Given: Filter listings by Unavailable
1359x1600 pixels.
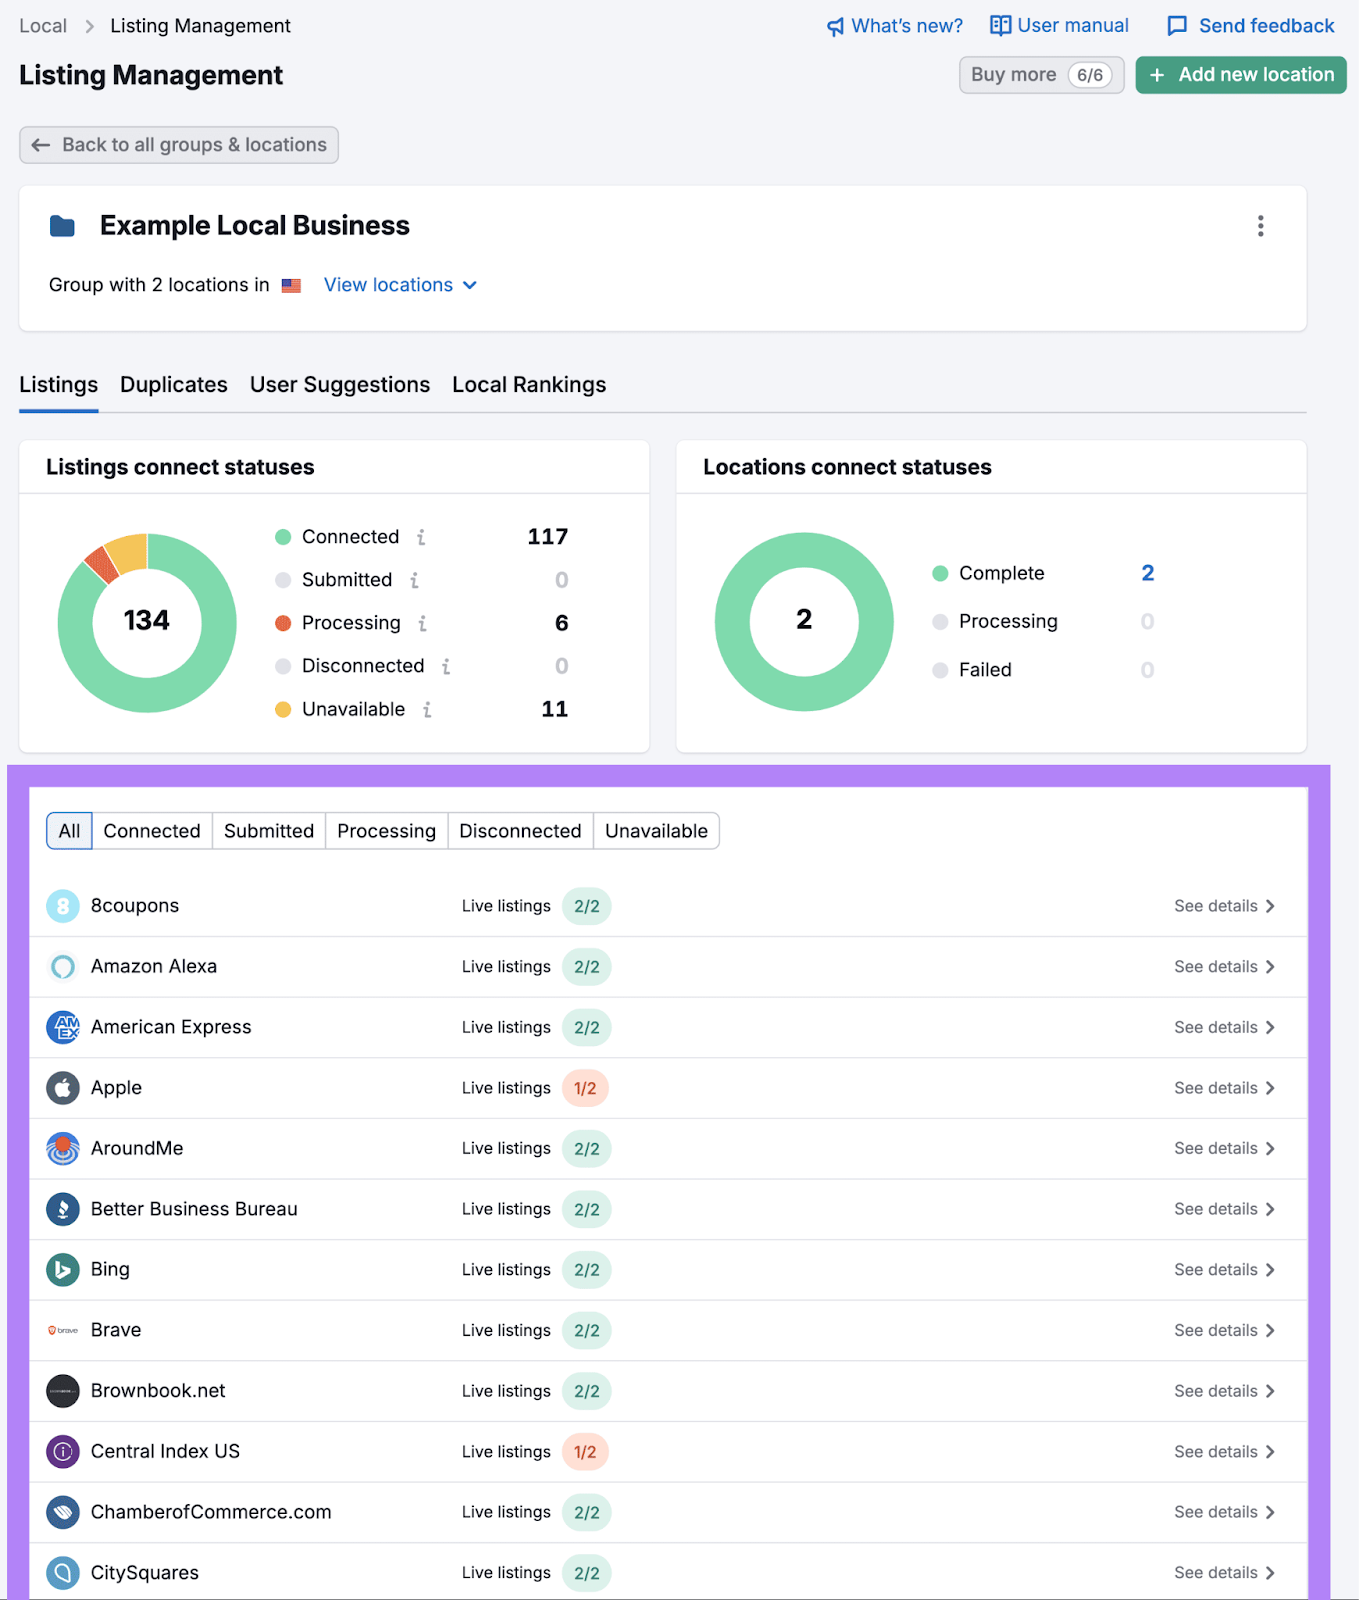Looking at the screenshot, I should (656, 831).
